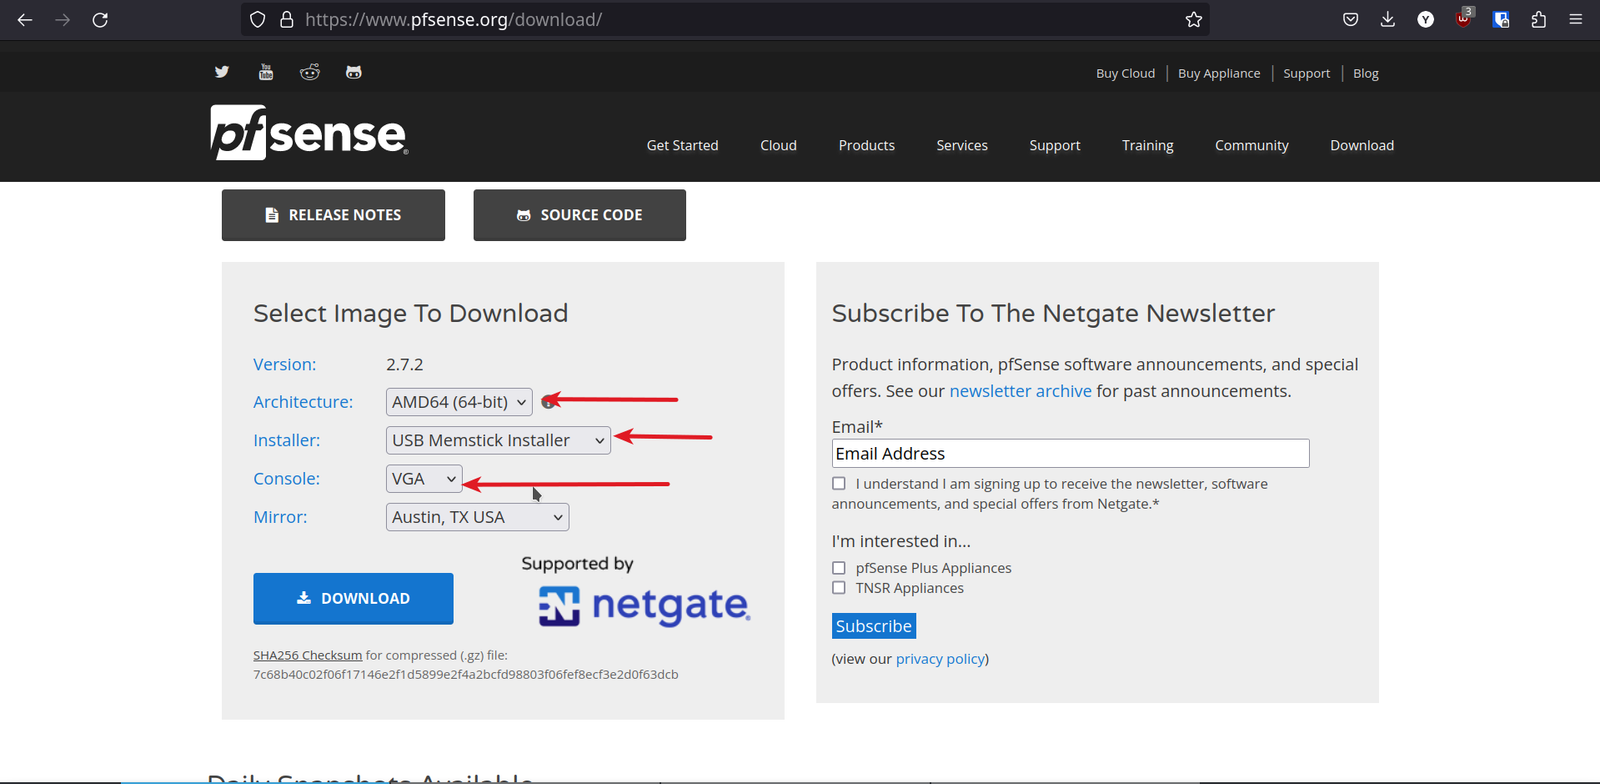Visit the Reddit community icon
This screenshot has height=784, width=1600.
310,72
